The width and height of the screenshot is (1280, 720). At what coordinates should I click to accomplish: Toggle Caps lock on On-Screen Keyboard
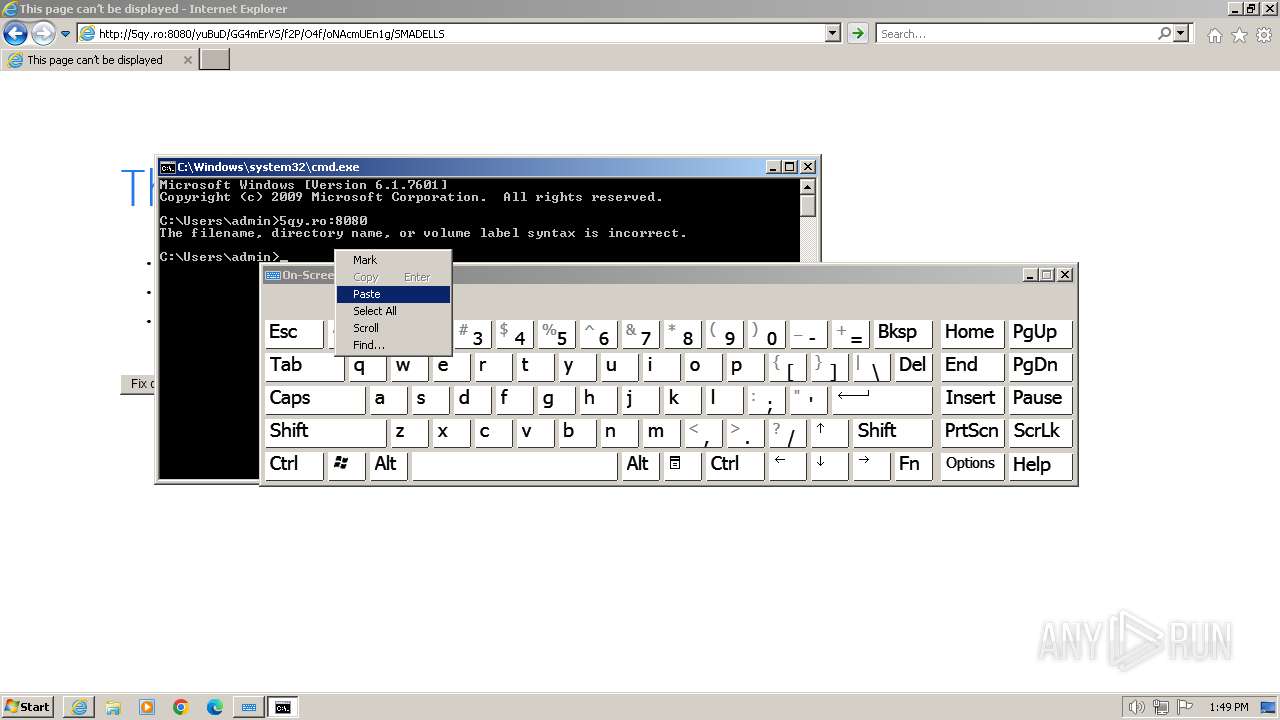[315, 399]
